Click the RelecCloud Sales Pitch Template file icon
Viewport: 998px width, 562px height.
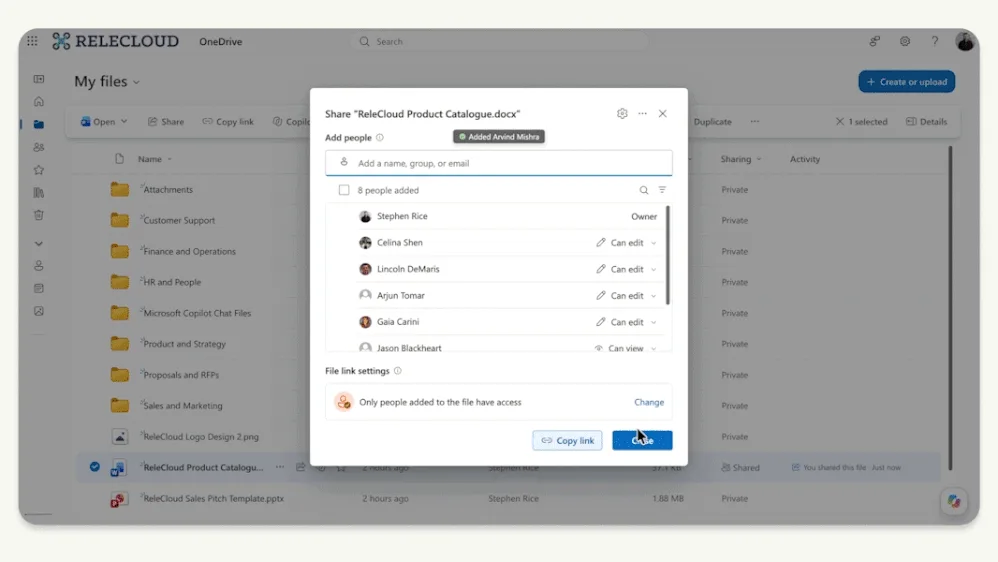click(118, 499)
